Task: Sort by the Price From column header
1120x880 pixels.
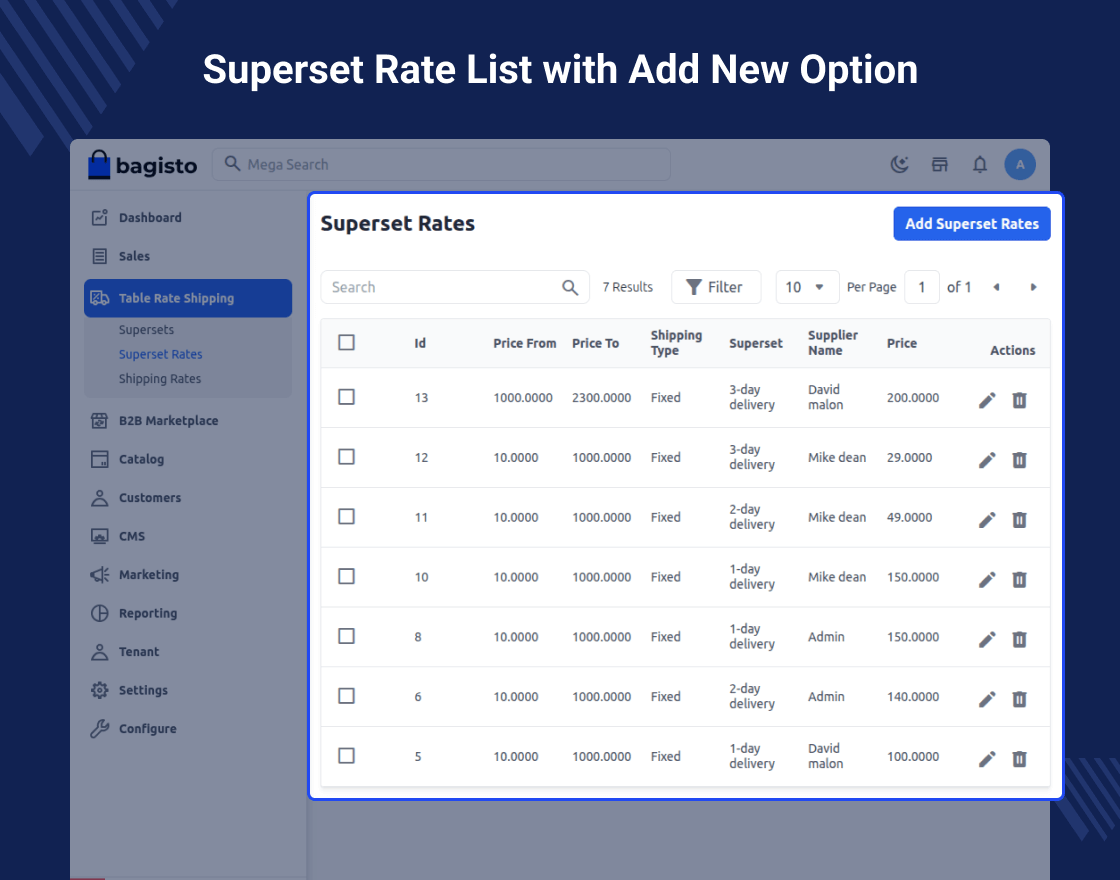Action: click(524, 344)
